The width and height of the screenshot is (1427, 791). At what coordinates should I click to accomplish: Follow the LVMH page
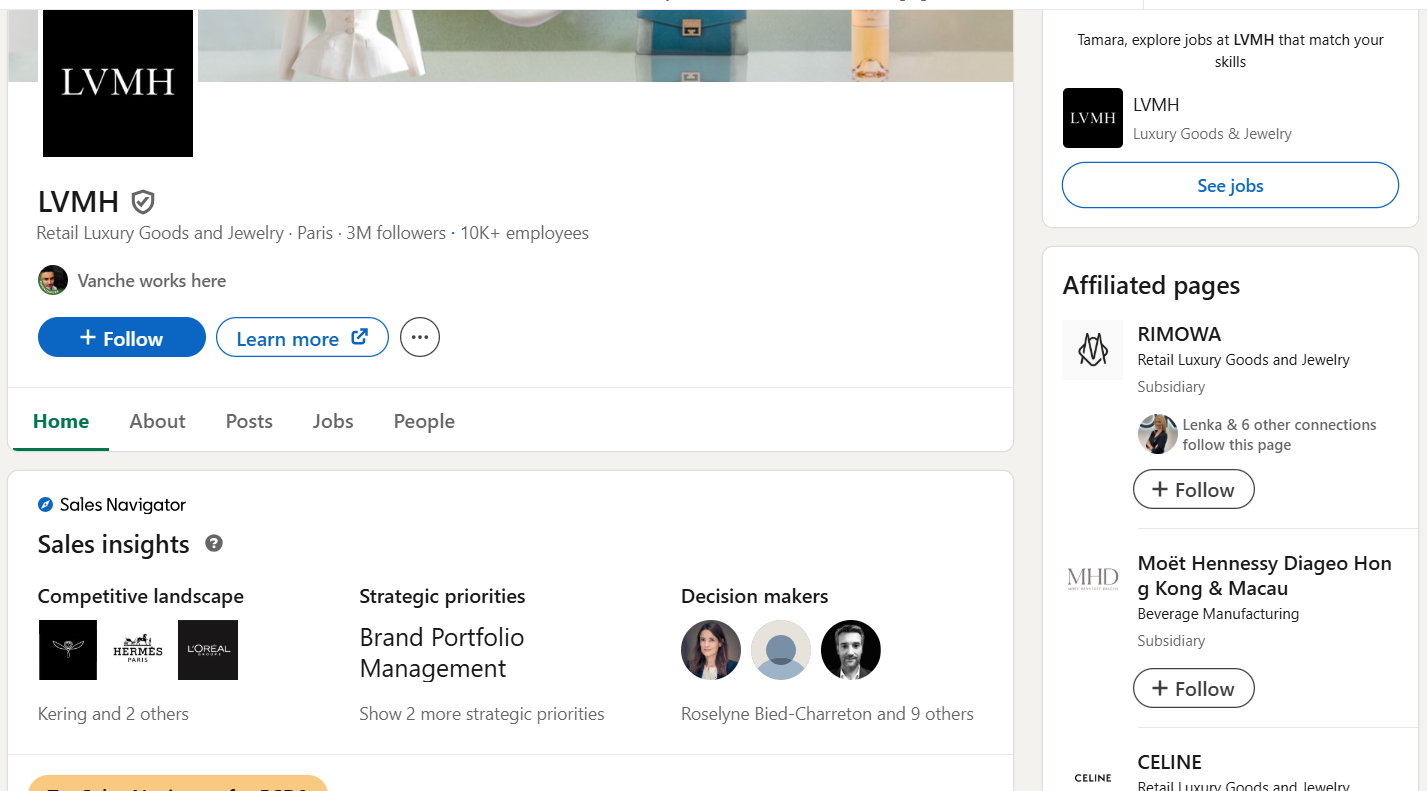coord(122,338)
